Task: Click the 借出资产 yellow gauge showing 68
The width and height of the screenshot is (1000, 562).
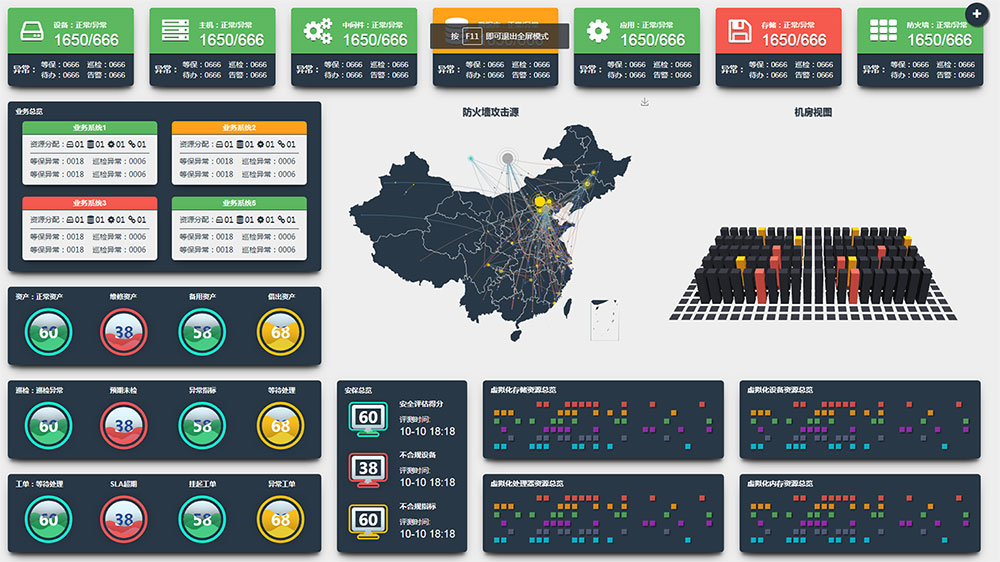Action: tap(280, 332)
